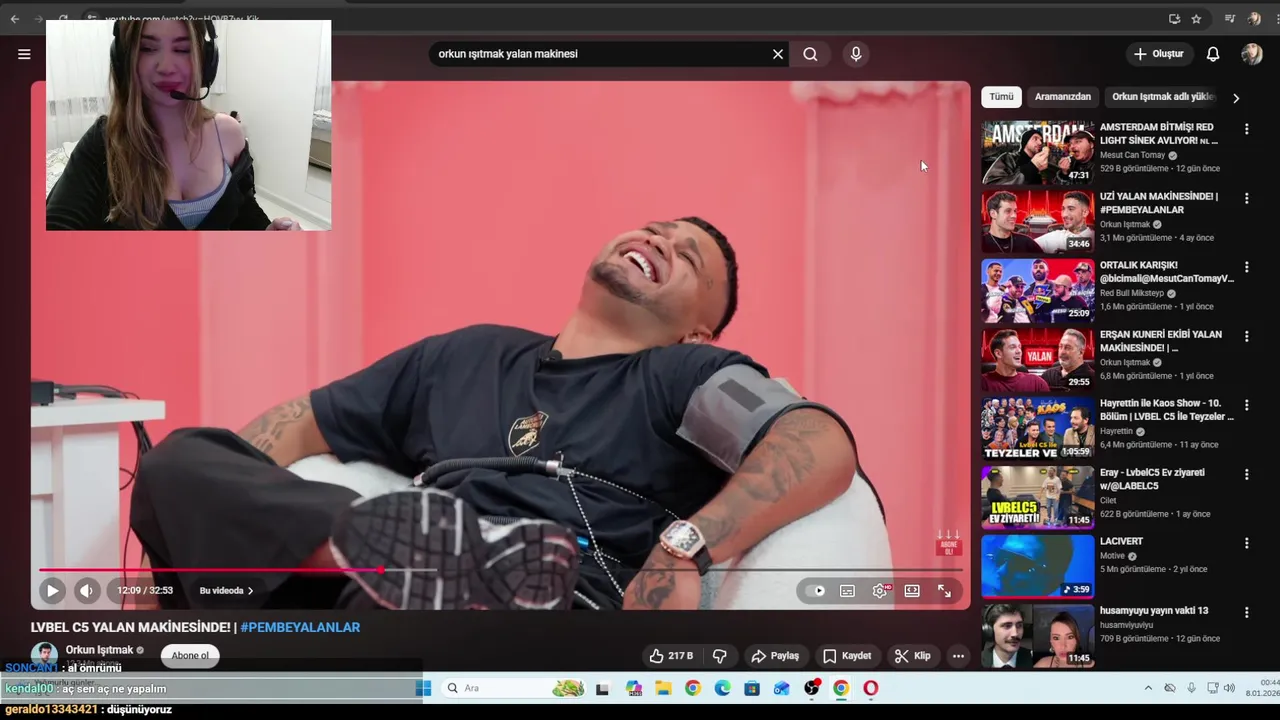Show hidden system tray icons
The image size is (1280, 720).
coord(1148,688)
